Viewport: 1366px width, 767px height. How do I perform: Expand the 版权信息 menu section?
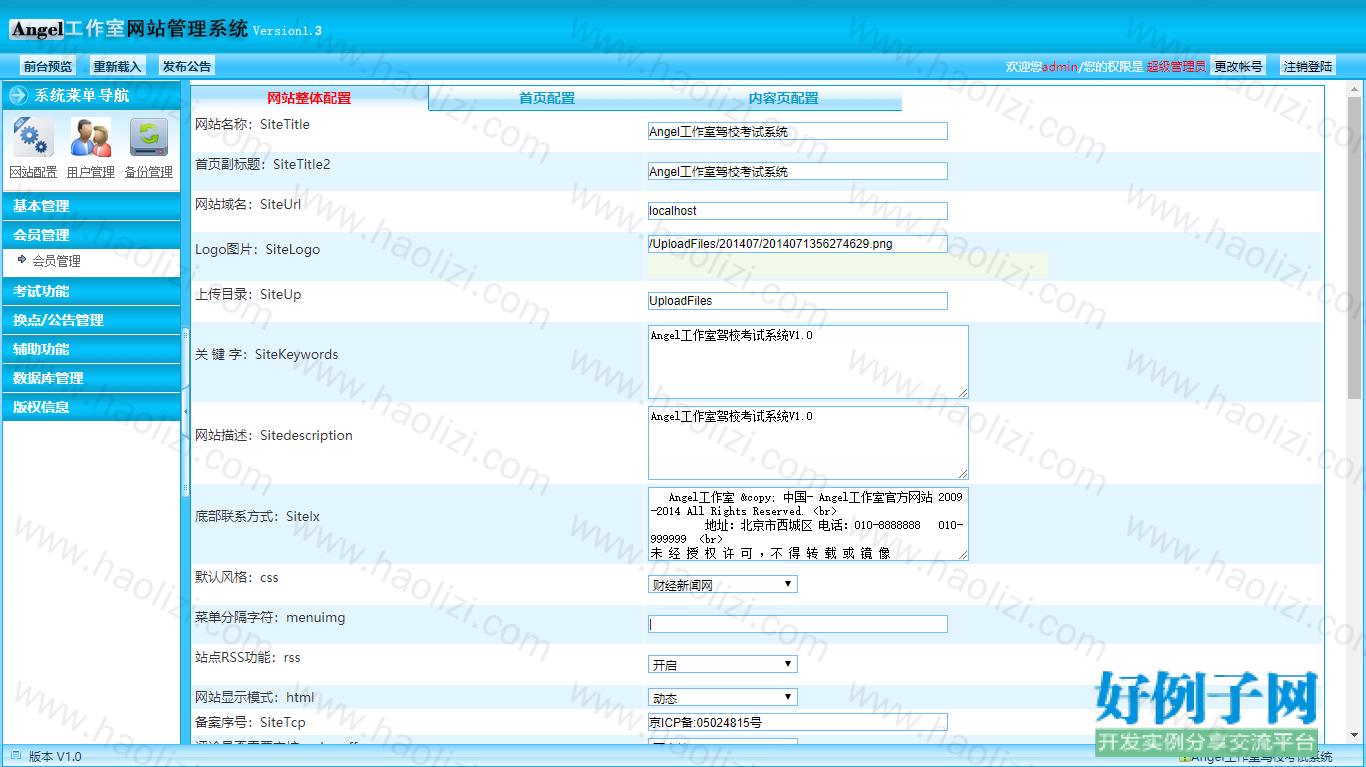(91, 407)
